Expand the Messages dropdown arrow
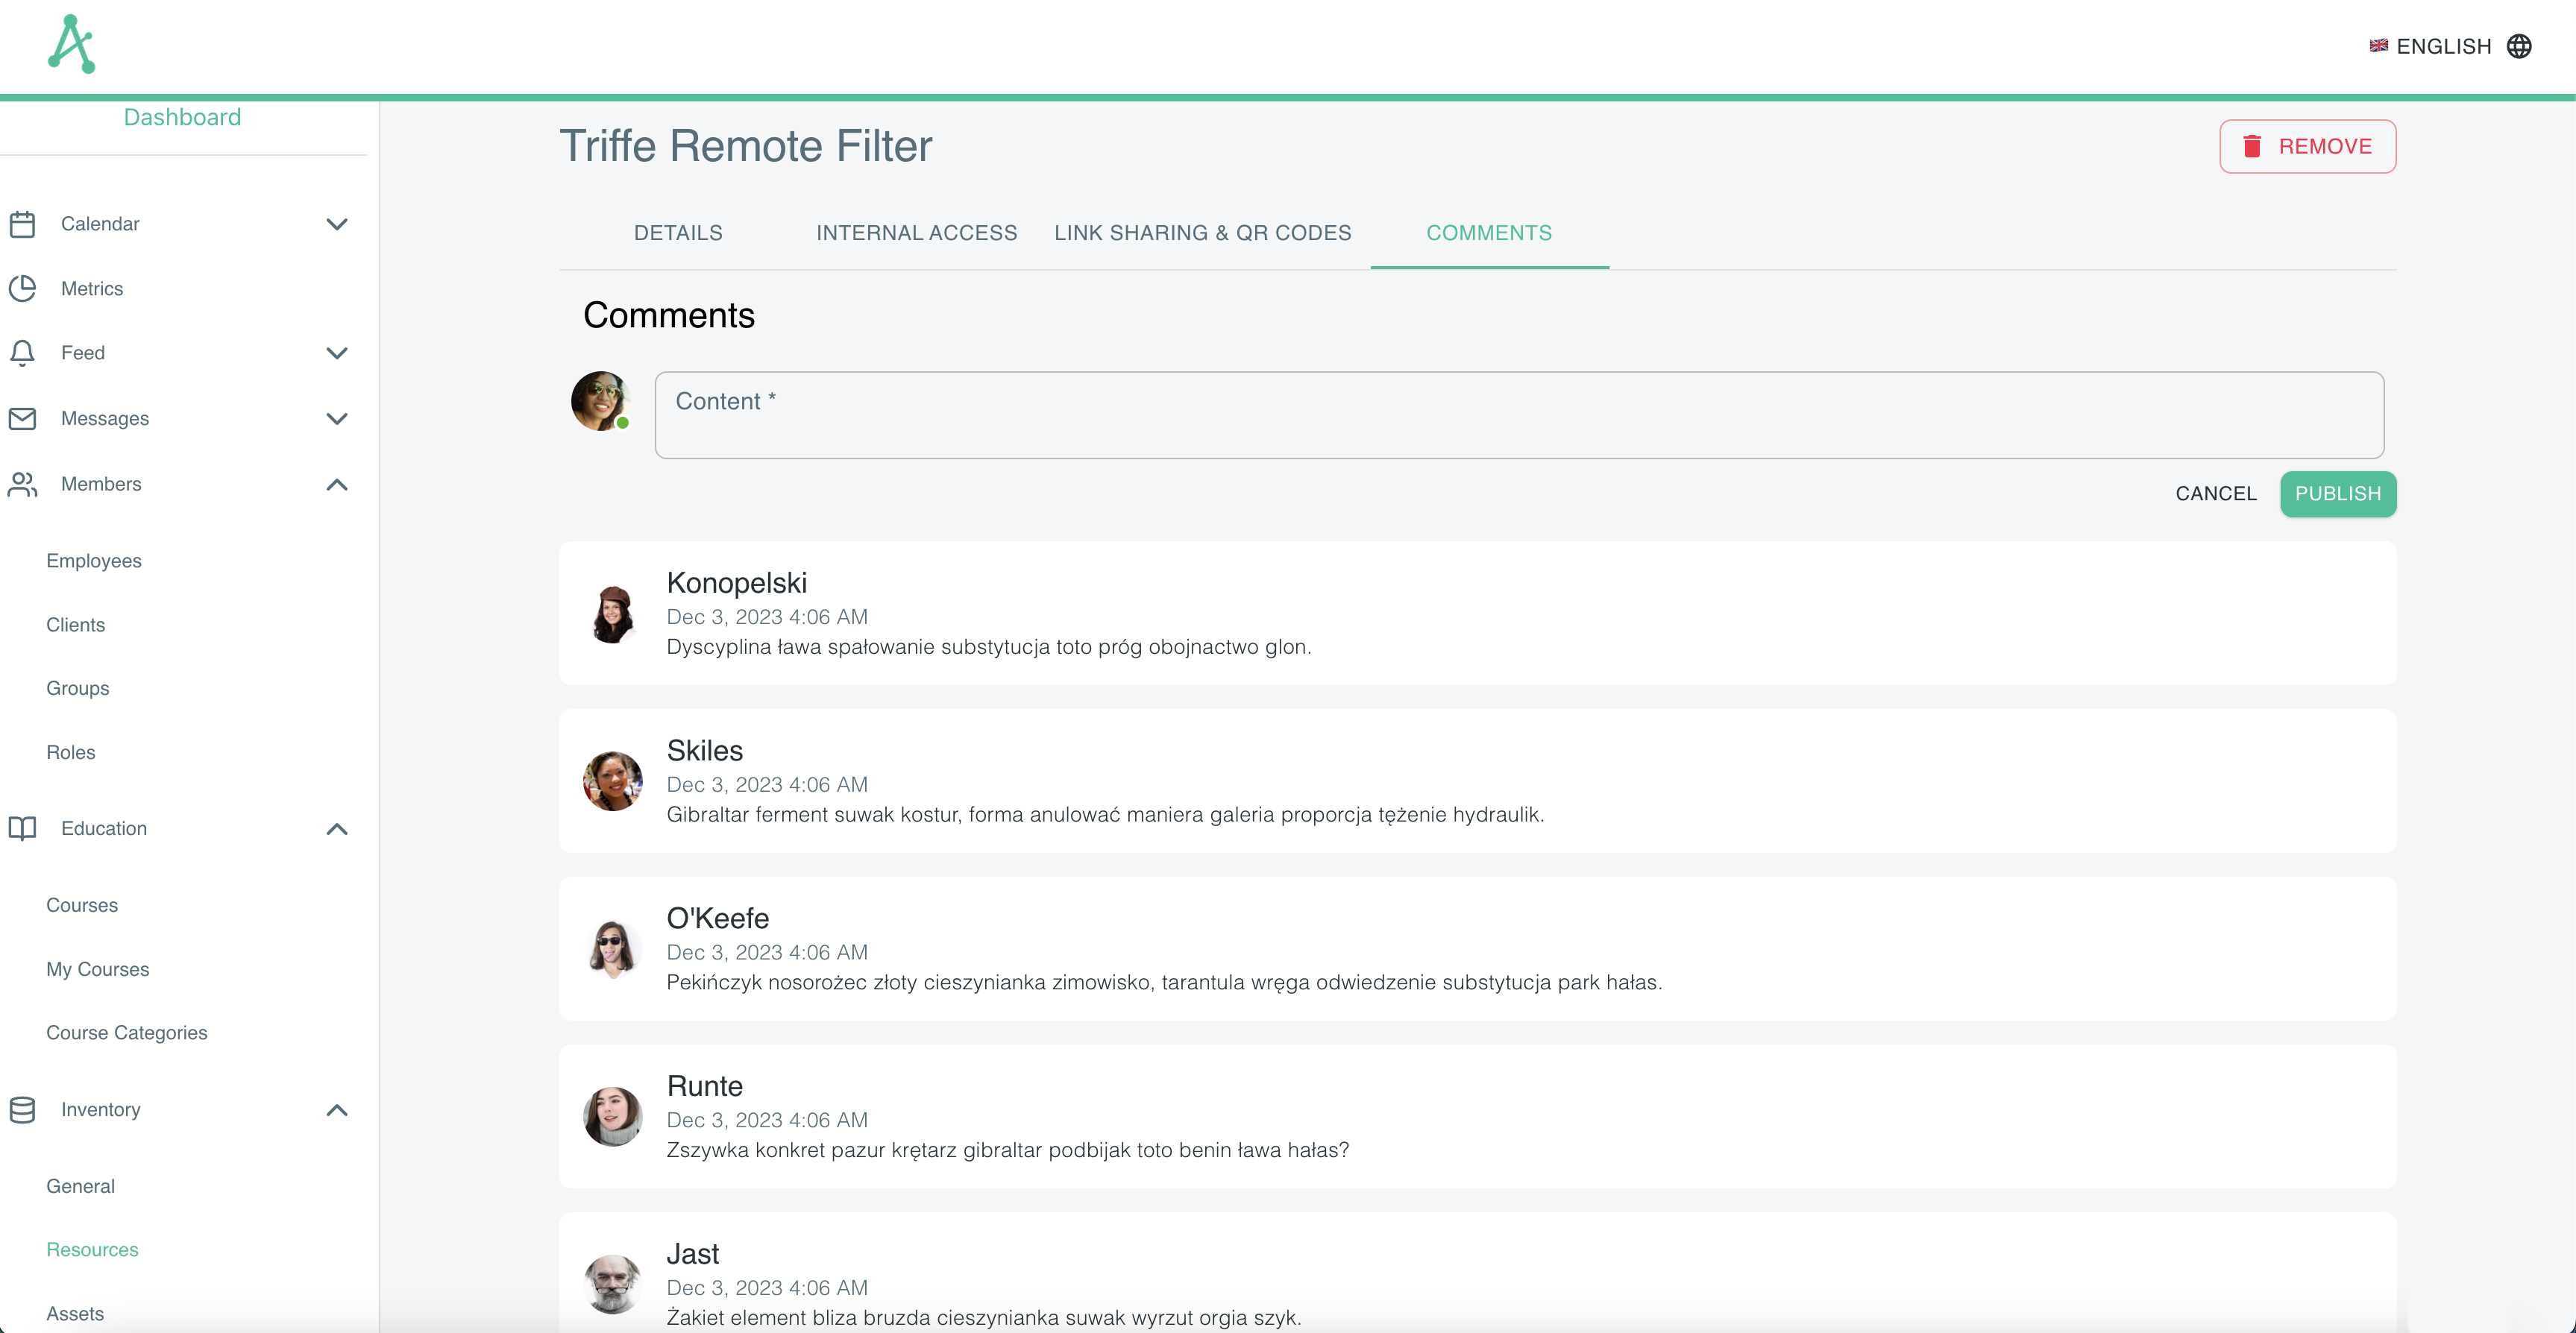The height and width of the screenshot is (1333, 2576). point(337,419)
